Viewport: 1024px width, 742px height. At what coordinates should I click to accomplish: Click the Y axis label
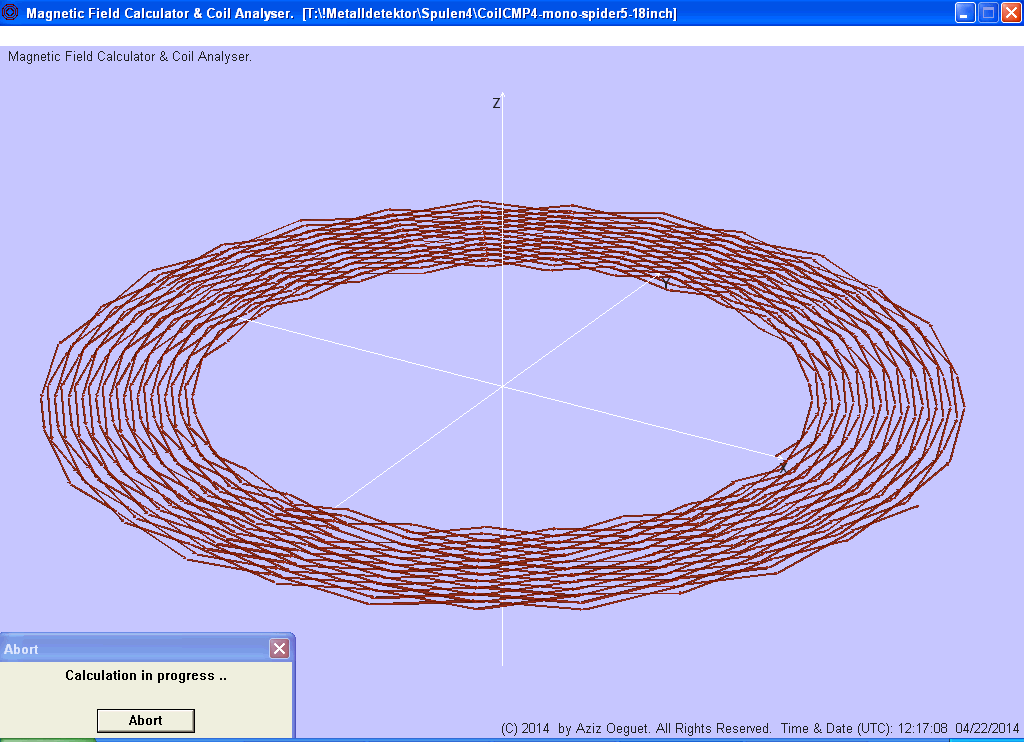667,284
